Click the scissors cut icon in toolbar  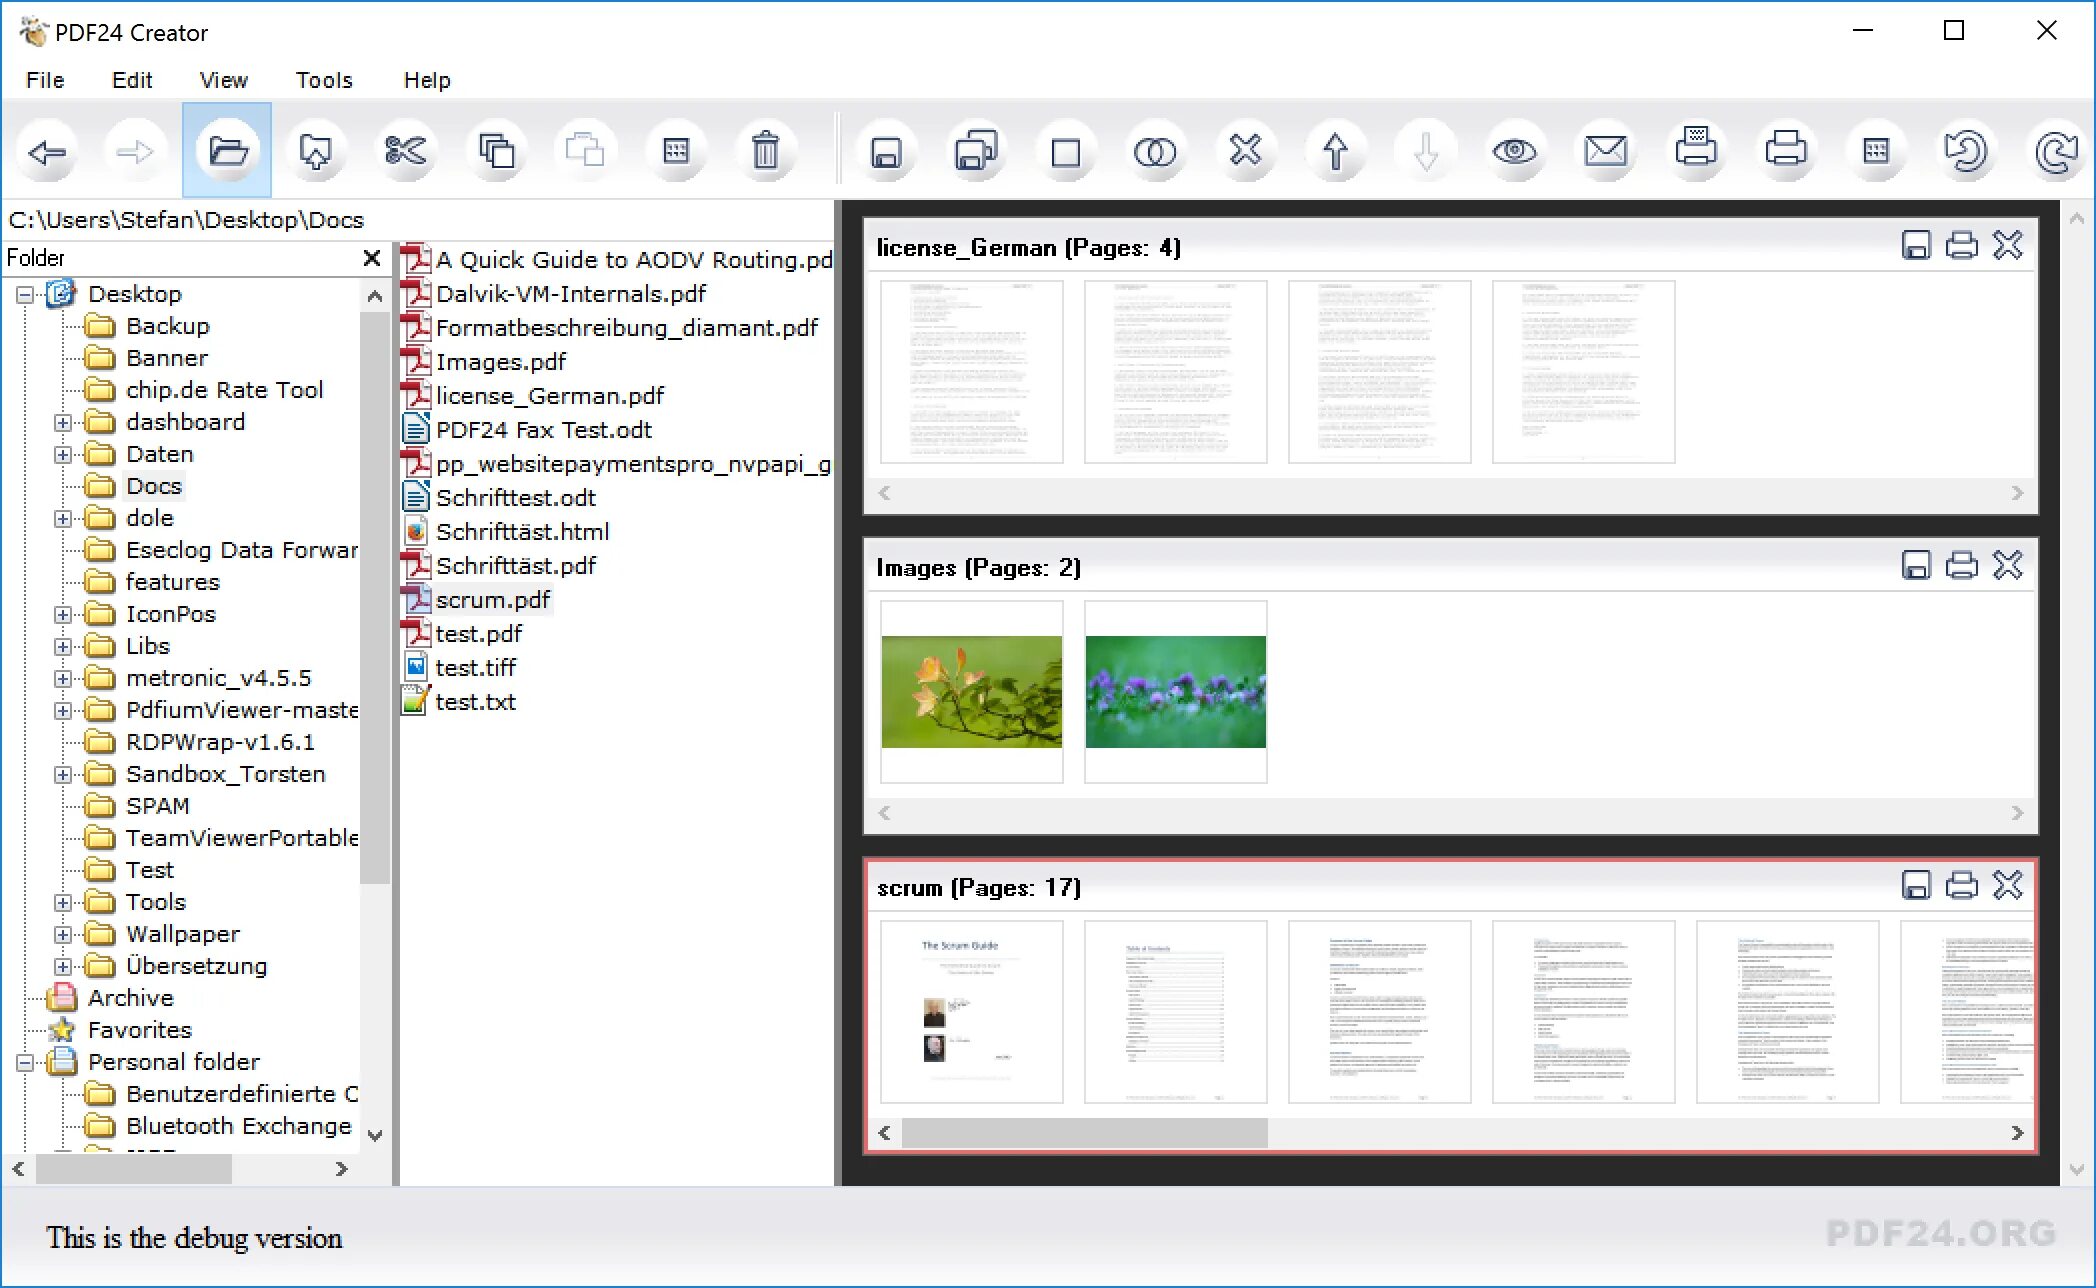coord(405,151)
